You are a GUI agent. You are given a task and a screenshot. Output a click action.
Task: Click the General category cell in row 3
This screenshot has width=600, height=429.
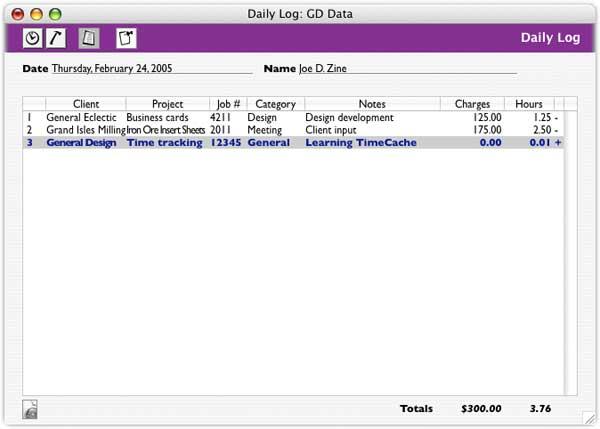[269, 142]
